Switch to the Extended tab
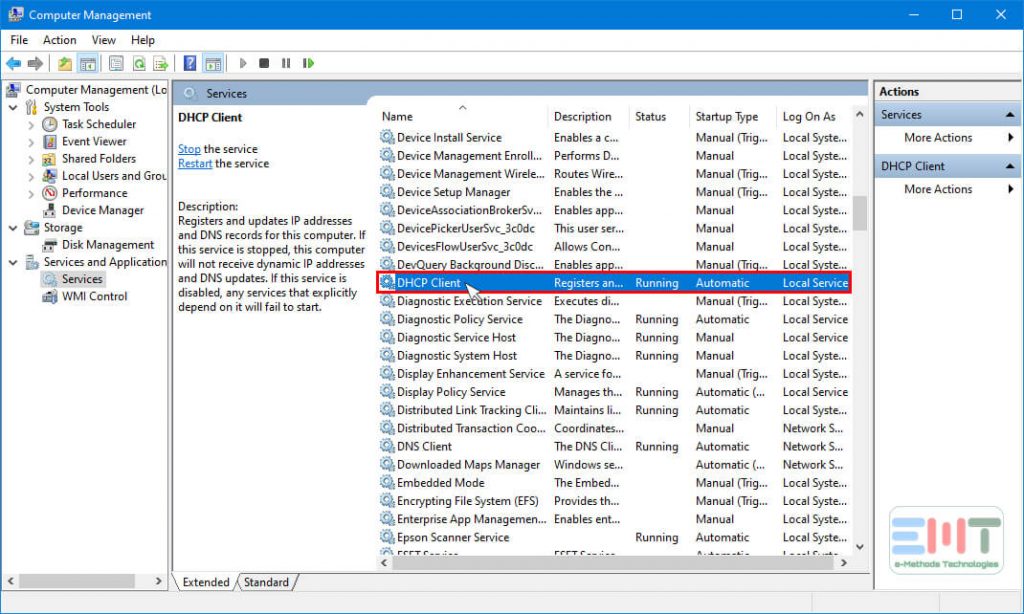 coord(206,582)
